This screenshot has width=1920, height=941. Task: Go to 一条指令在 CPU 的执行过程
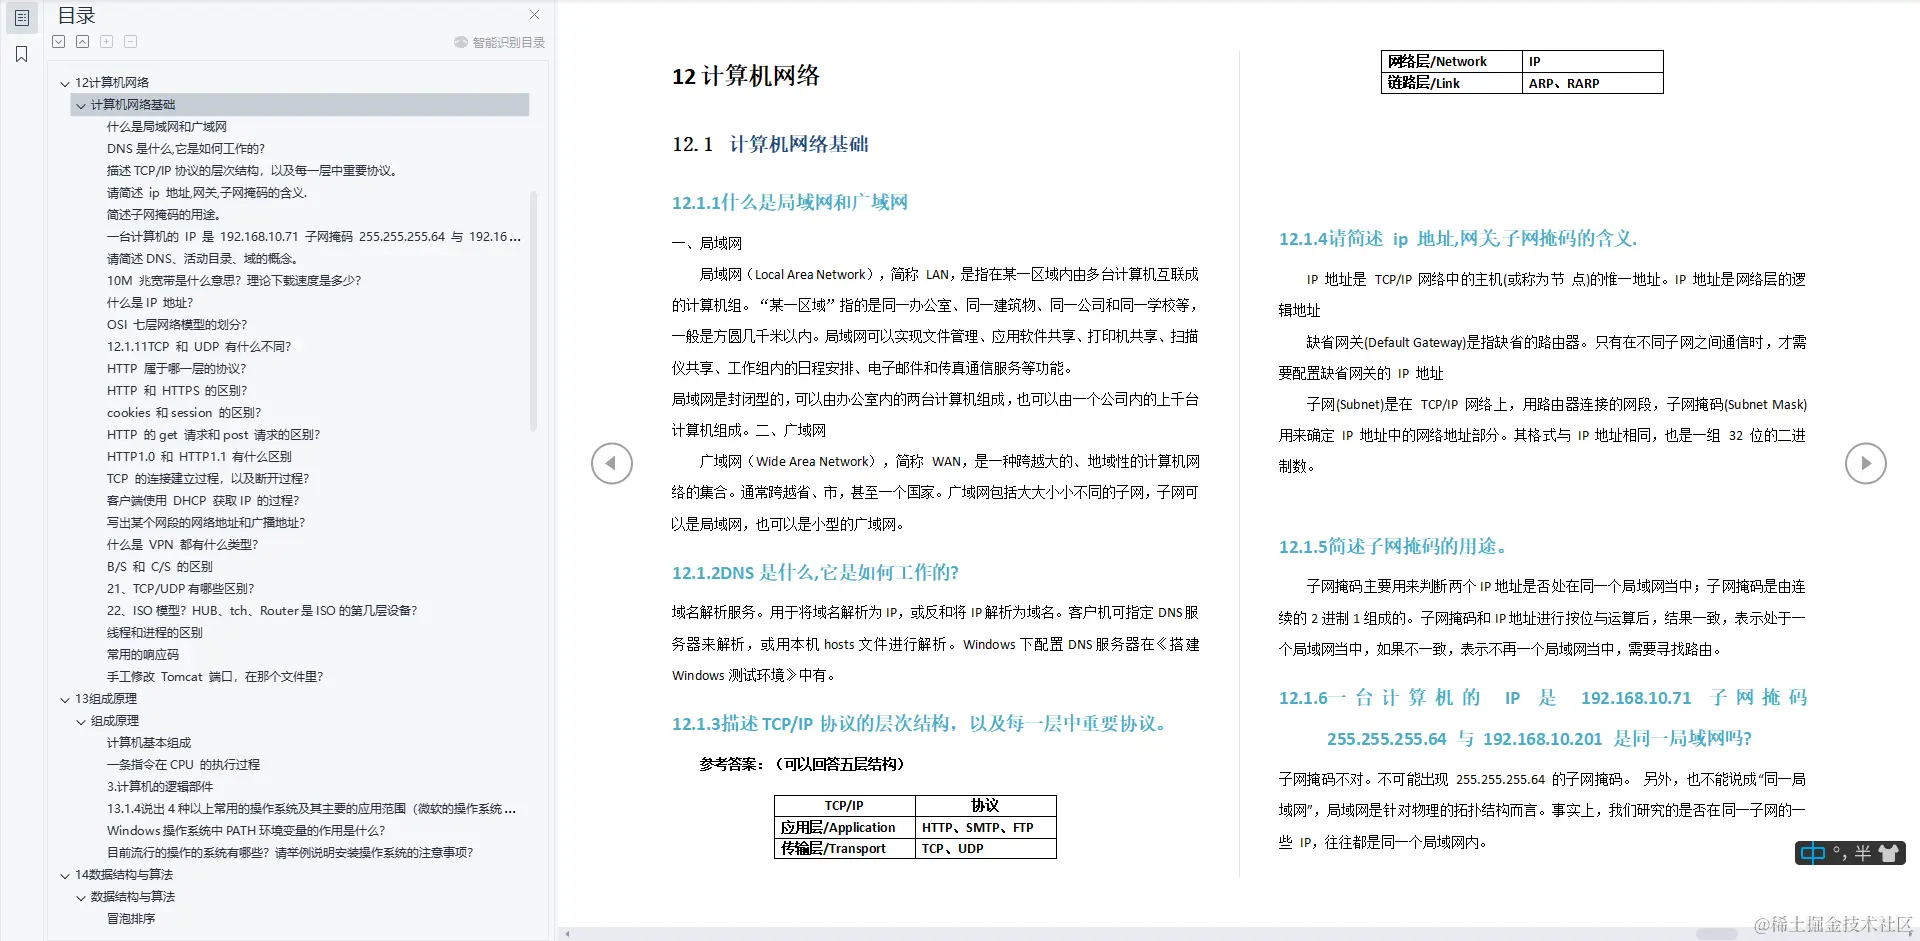coord(183,765)
